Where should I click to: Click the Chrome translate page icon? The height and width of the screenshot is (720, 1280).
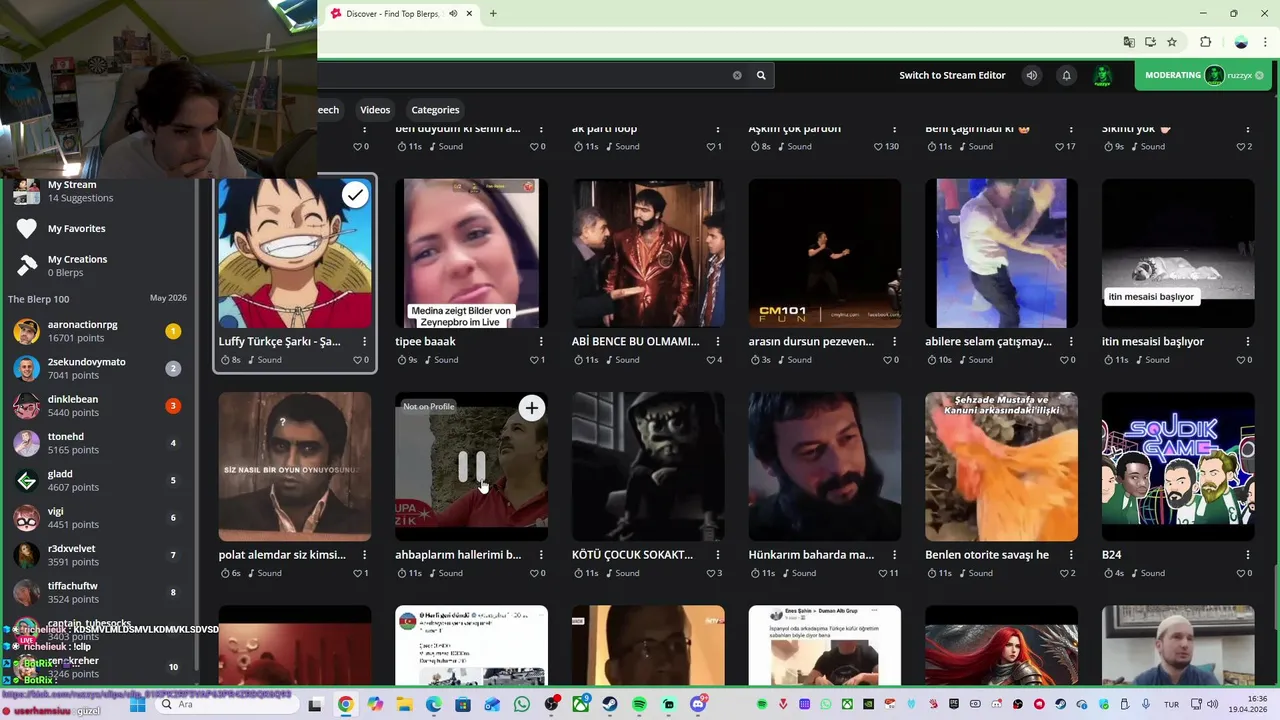[1129, 42]
